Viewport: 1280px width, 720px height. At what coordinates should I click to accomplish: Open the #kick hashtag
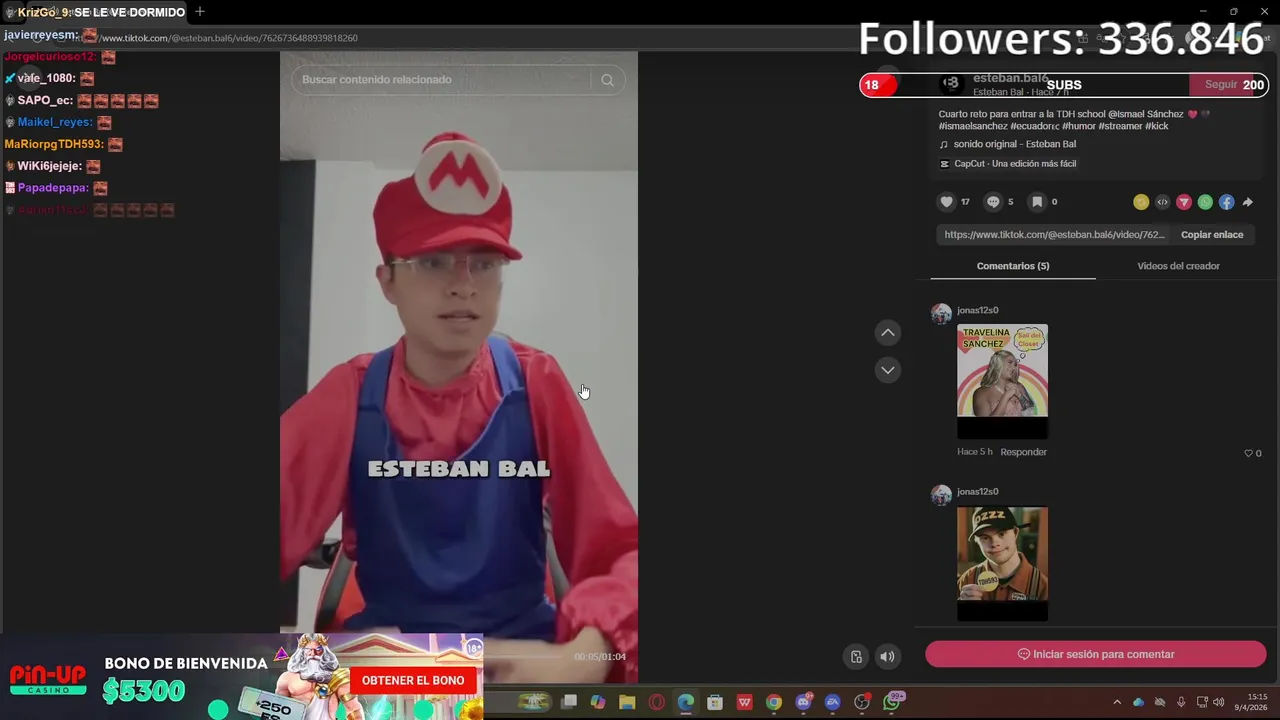point(1157,126)
